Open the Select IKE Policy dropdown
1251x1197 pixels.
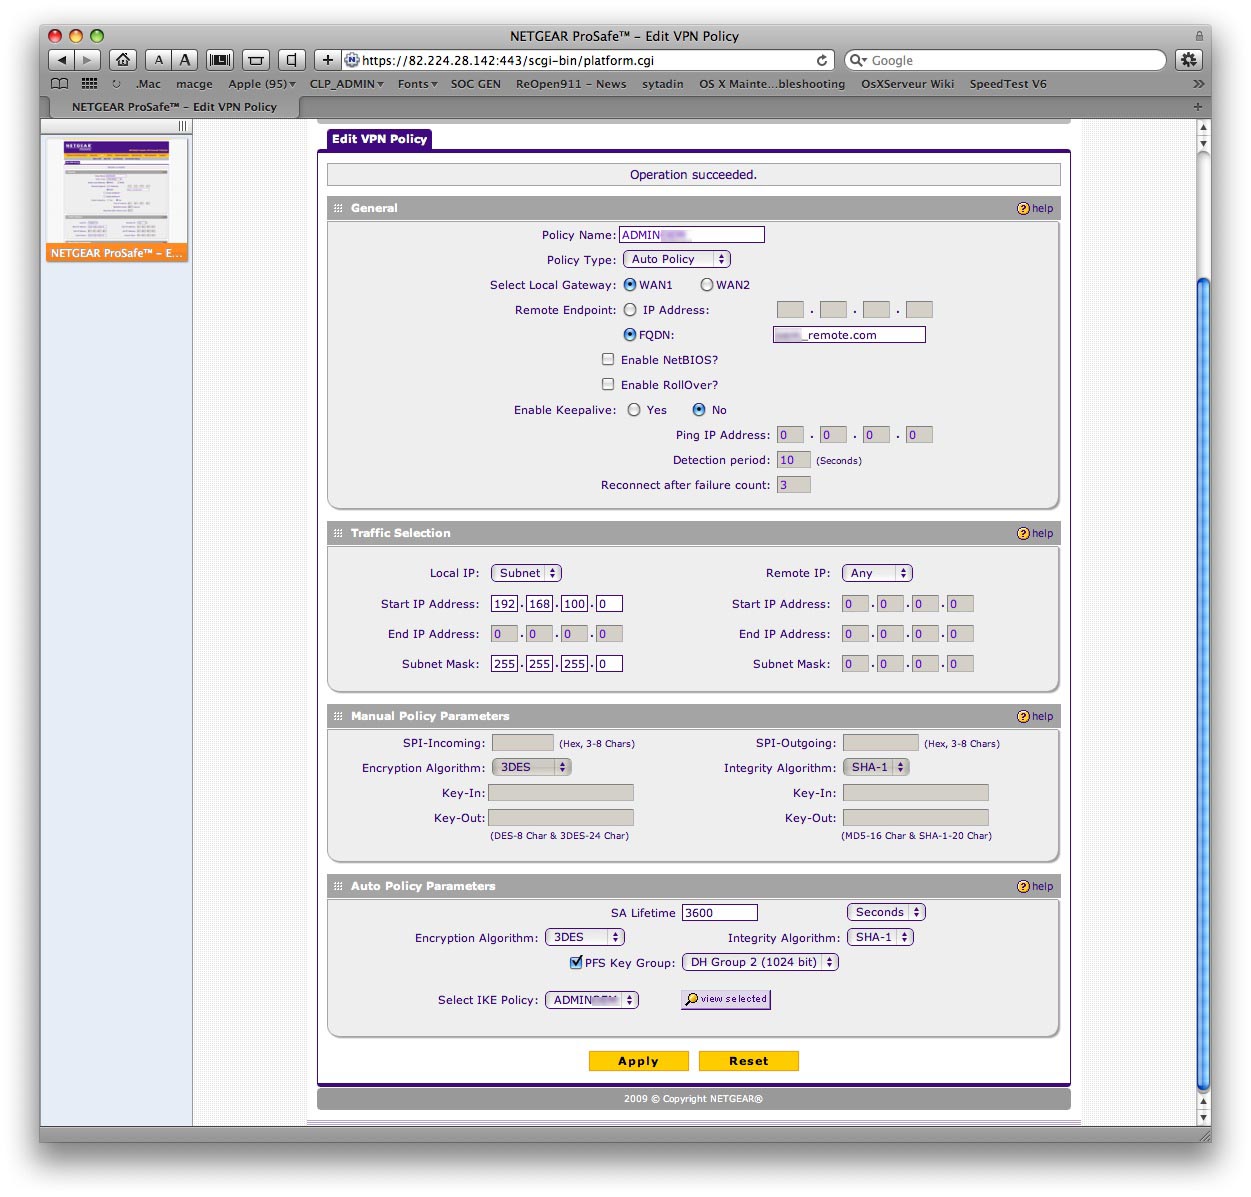coord(592,1000)
